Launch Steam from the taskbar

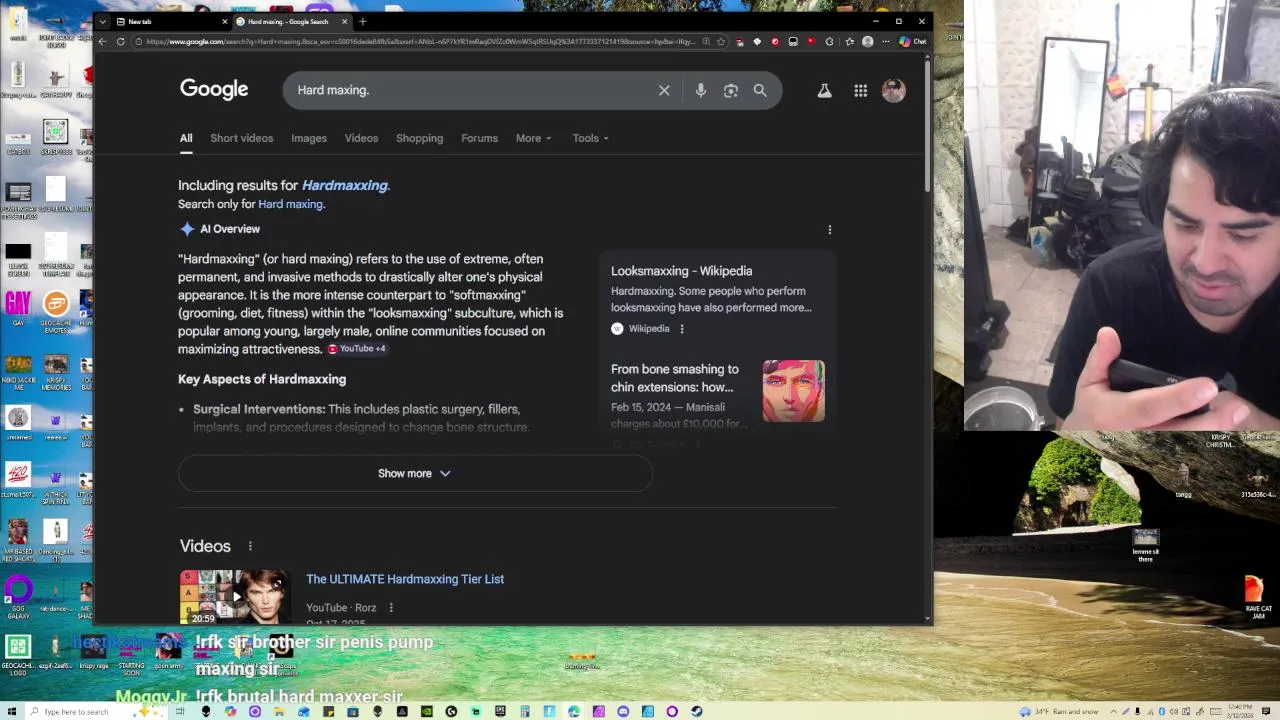click(696, 711)
